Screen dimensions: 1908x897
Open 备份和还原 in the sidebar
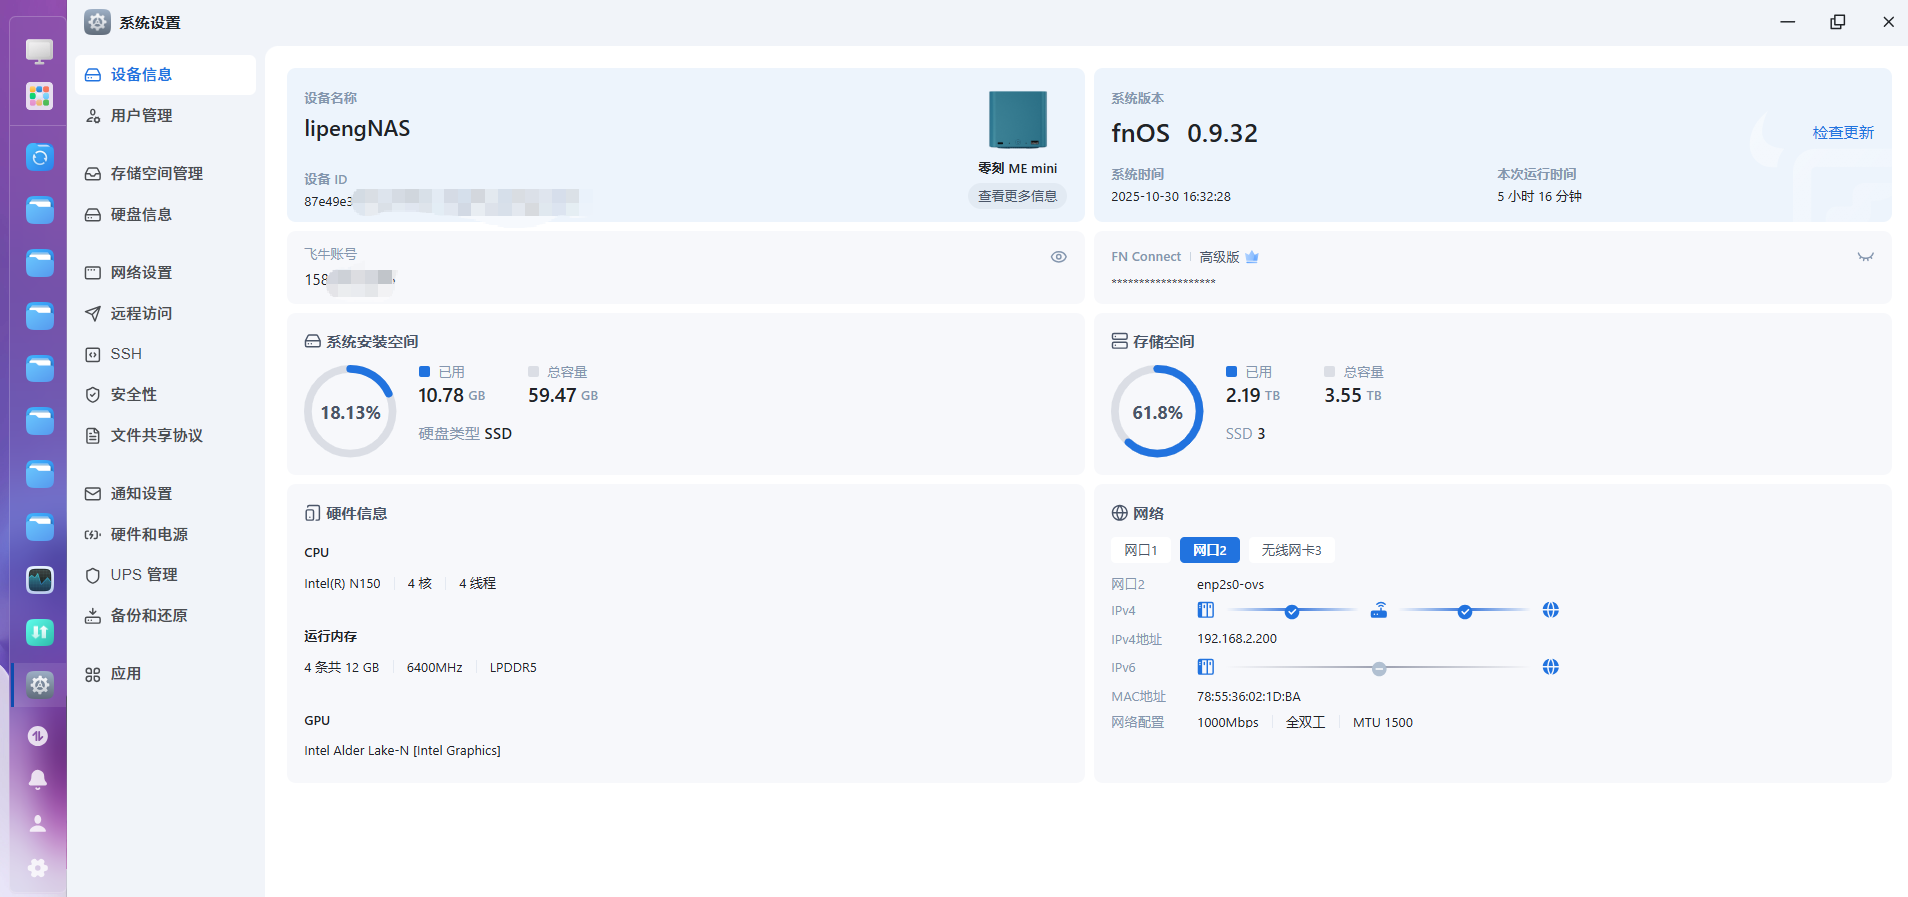165,616
